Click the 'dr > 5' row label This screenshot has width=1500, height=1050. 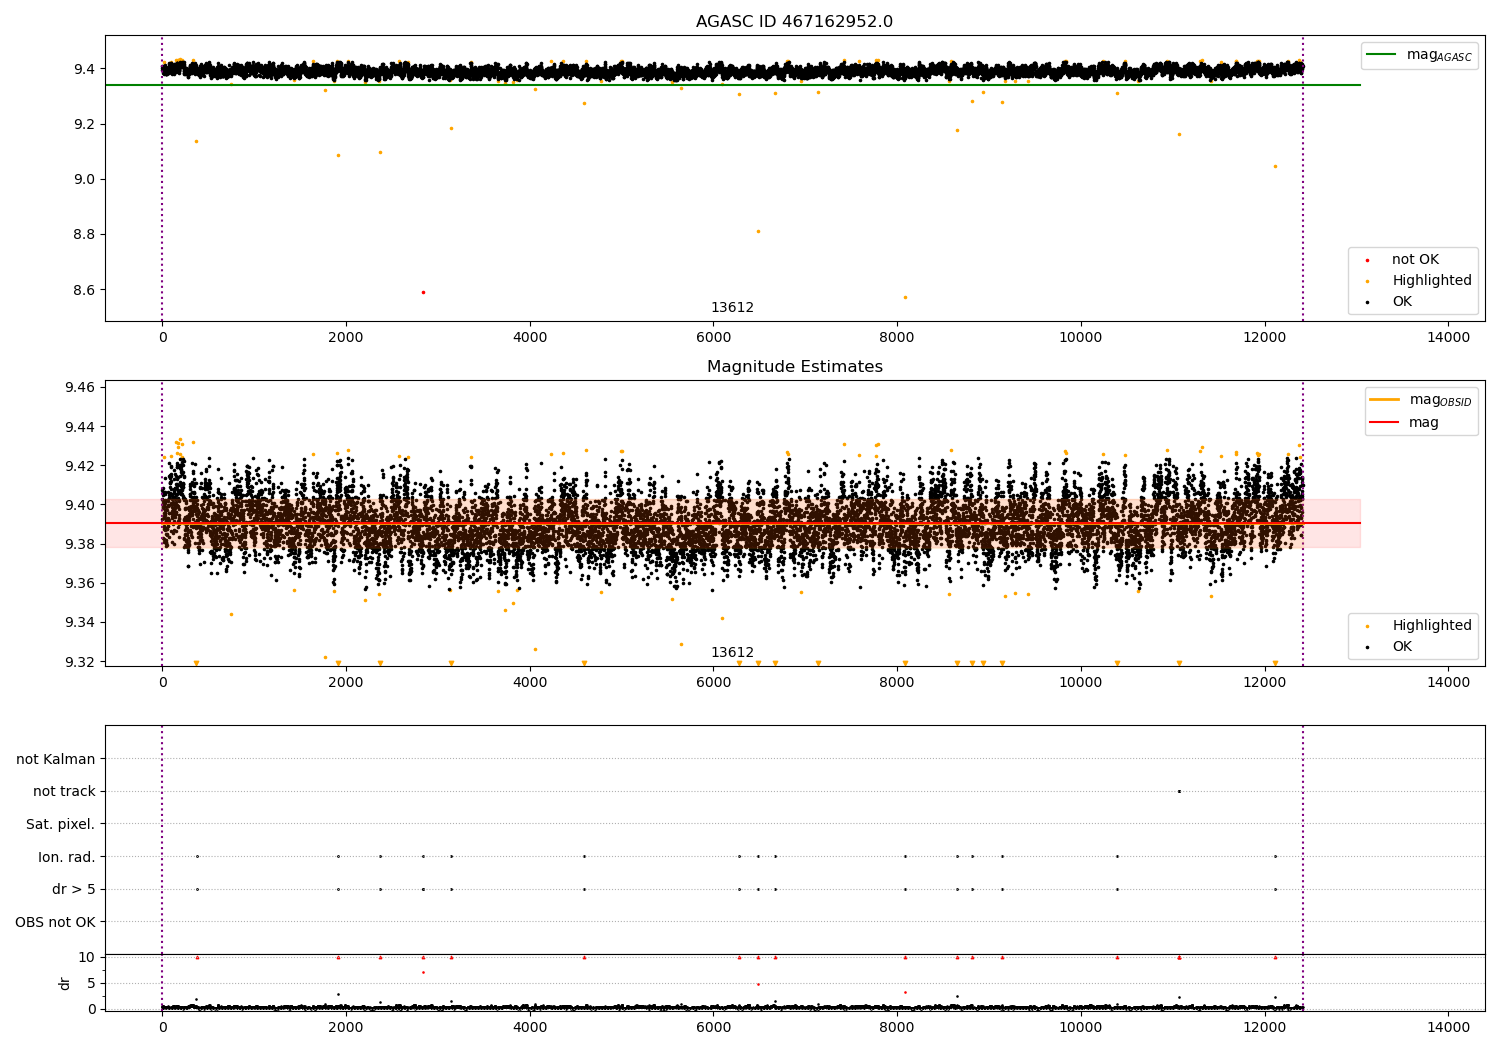coord(74,889)
